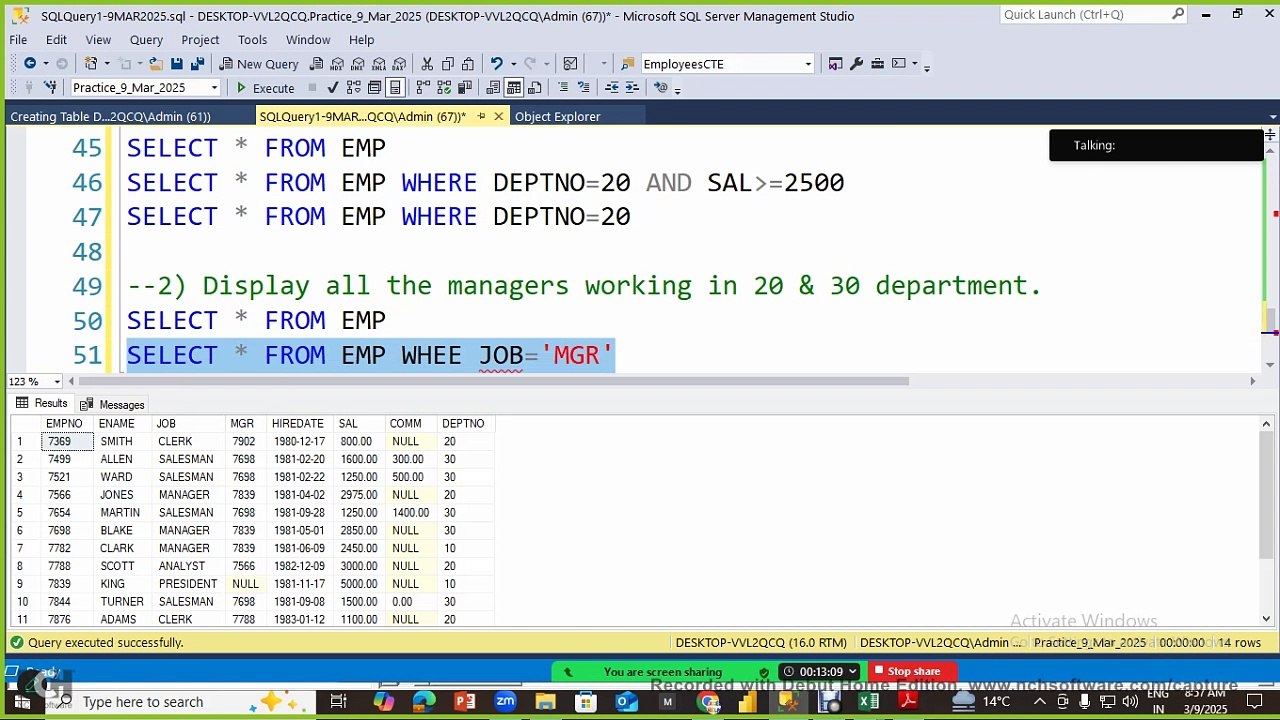Image resolution: width=1280 pixels, height=720 pixels.
Task: Click Visual Studio solutions icon
Action: coord(834,63)
